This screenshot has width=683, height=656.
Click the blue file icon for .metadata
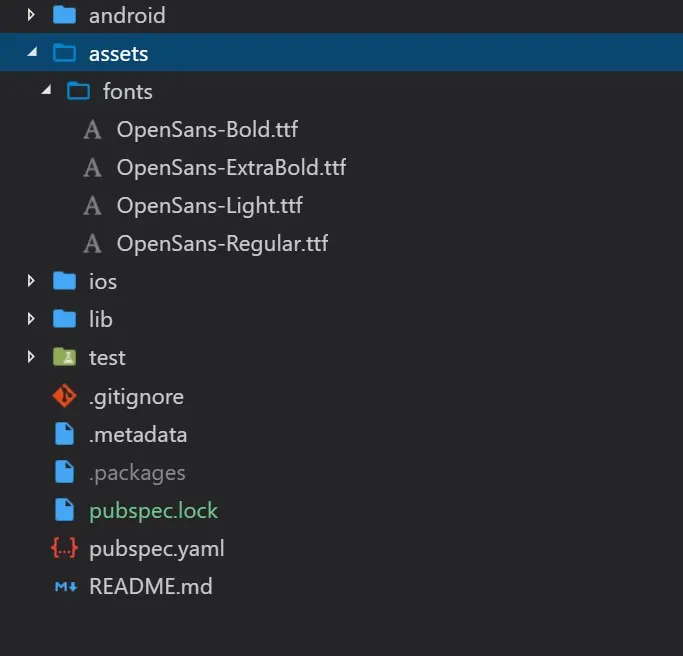pos(64,435)
